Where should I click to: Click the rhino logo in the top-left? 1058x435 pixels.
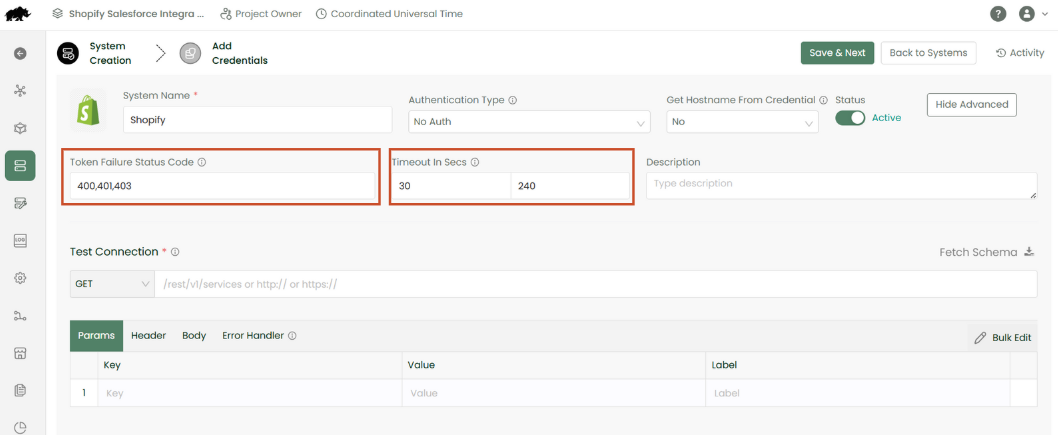pos(19,13)
